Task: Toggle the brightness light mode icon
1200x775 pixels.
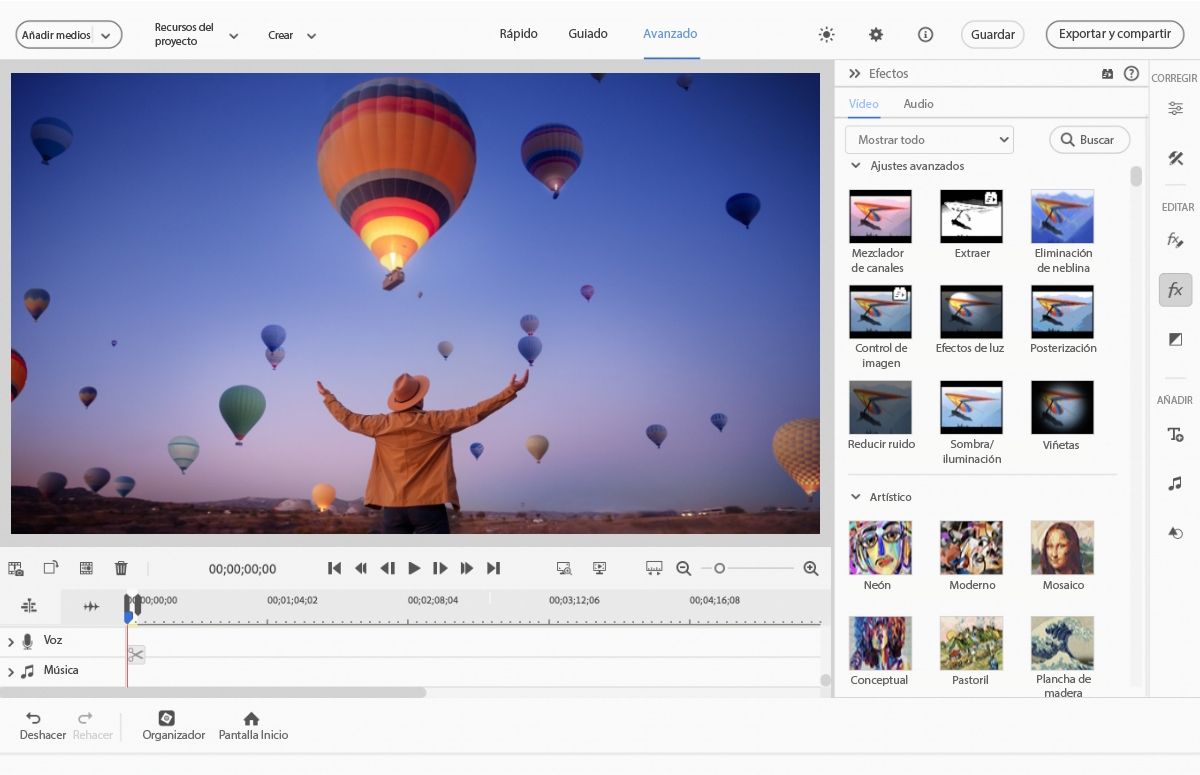Action: [826, 35]
